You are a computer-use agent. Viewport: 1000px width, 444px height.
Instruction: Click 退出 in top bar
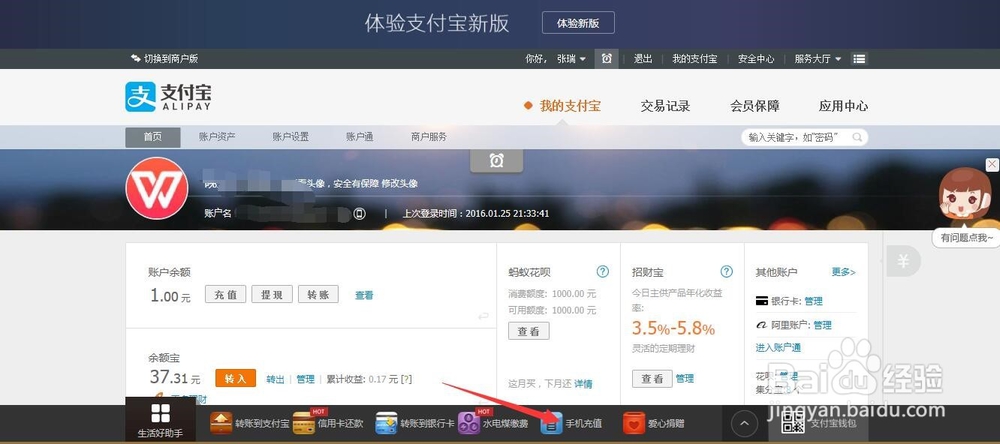coord(643,59)
